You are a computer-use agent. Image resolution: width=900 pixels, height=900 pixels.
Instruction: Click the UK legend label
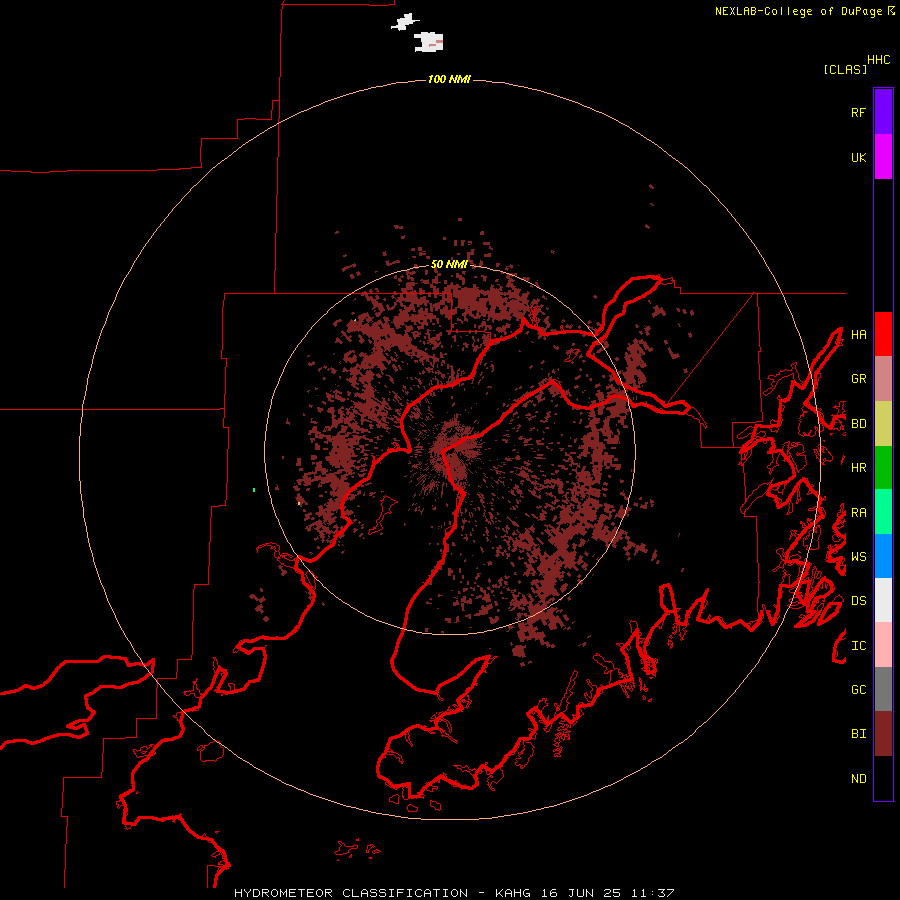pyautogui.click(x=858, y=157)
